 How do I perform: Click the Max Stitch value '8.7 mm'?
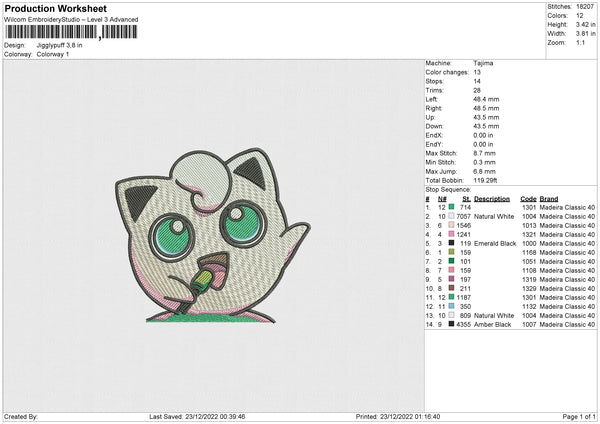pyautogui.click(x=484, y=153)
